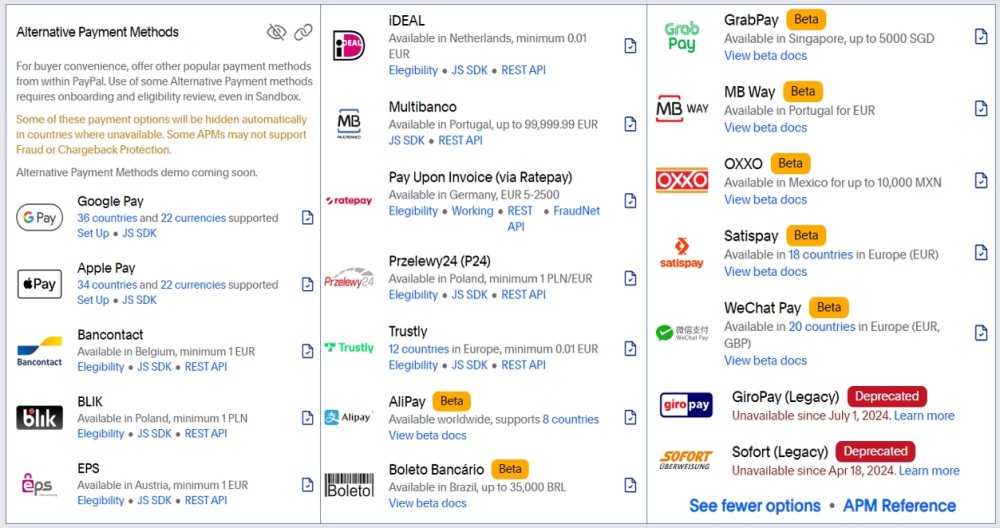1000x528 pixels.
Task: Open the Google Pay document icon
Action: (307, 217)
